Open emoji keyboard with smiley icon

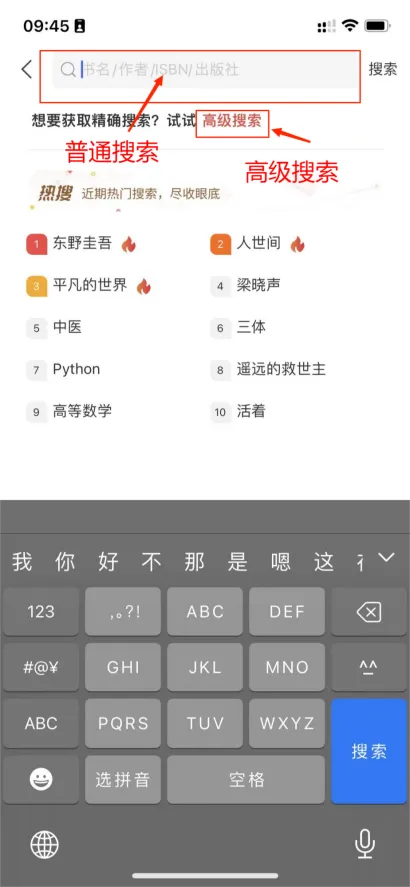pyautogui.click(x=41, y=780)
